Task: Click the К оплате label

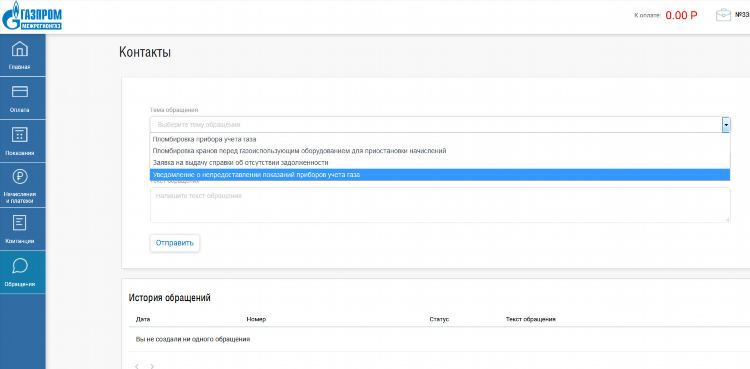Action: pos(648,16)
